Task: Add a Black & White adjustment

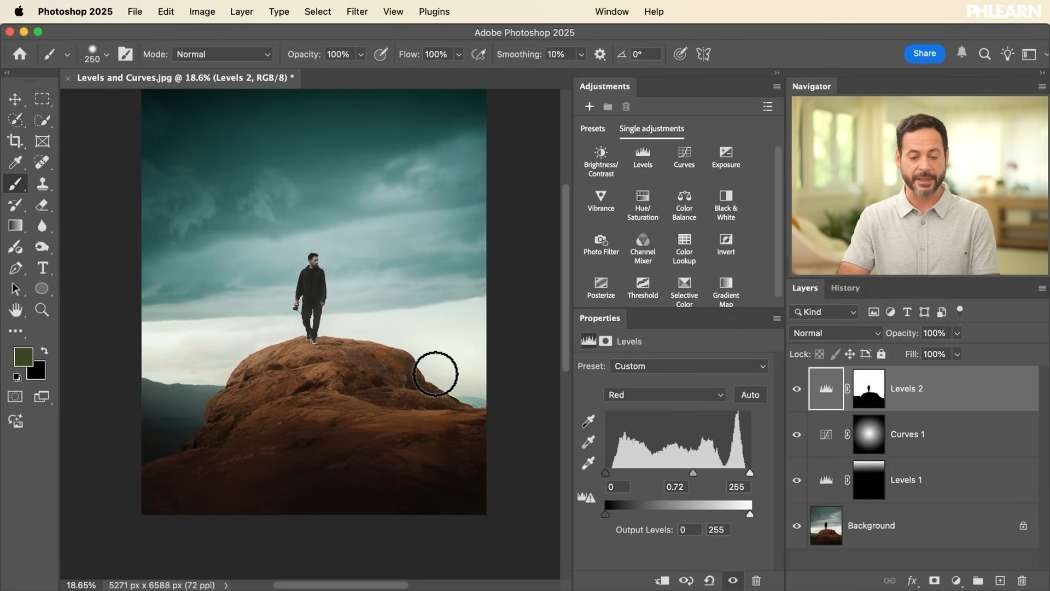Action: 726,205
